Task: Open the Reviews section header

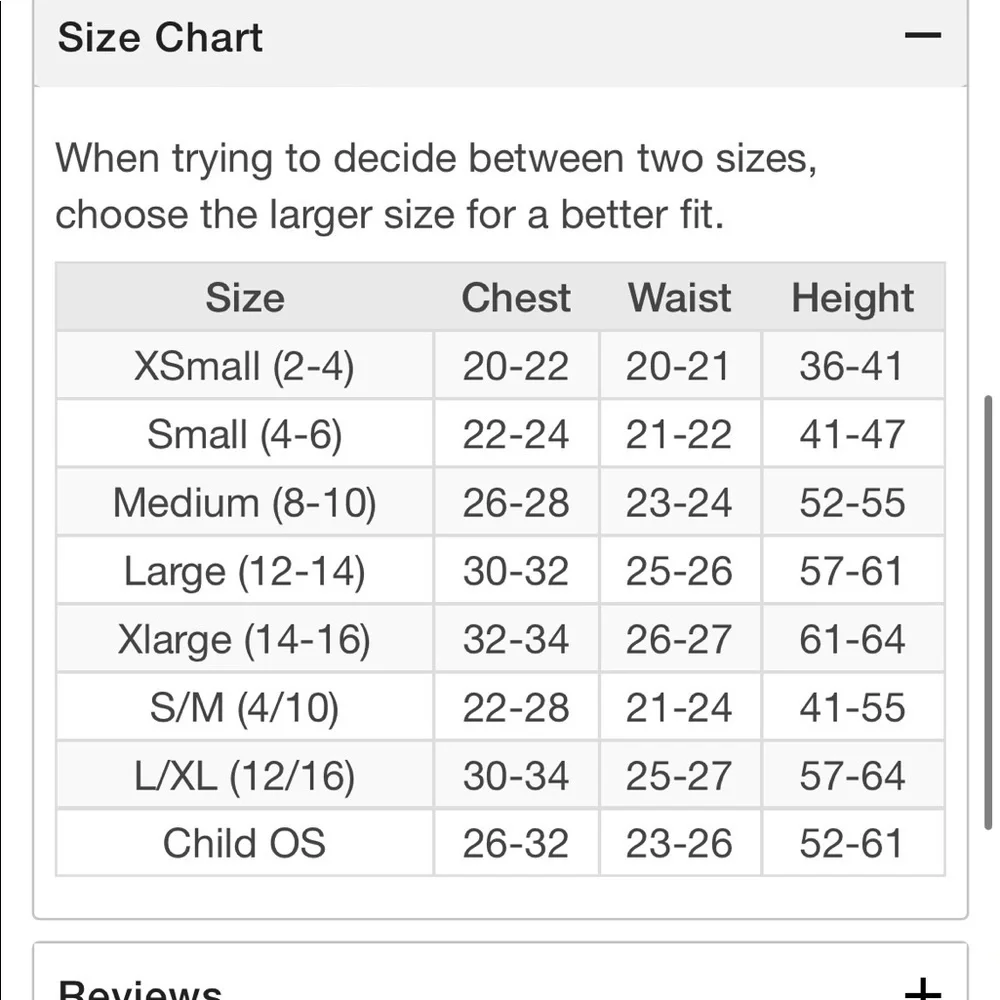Action: 500,971
